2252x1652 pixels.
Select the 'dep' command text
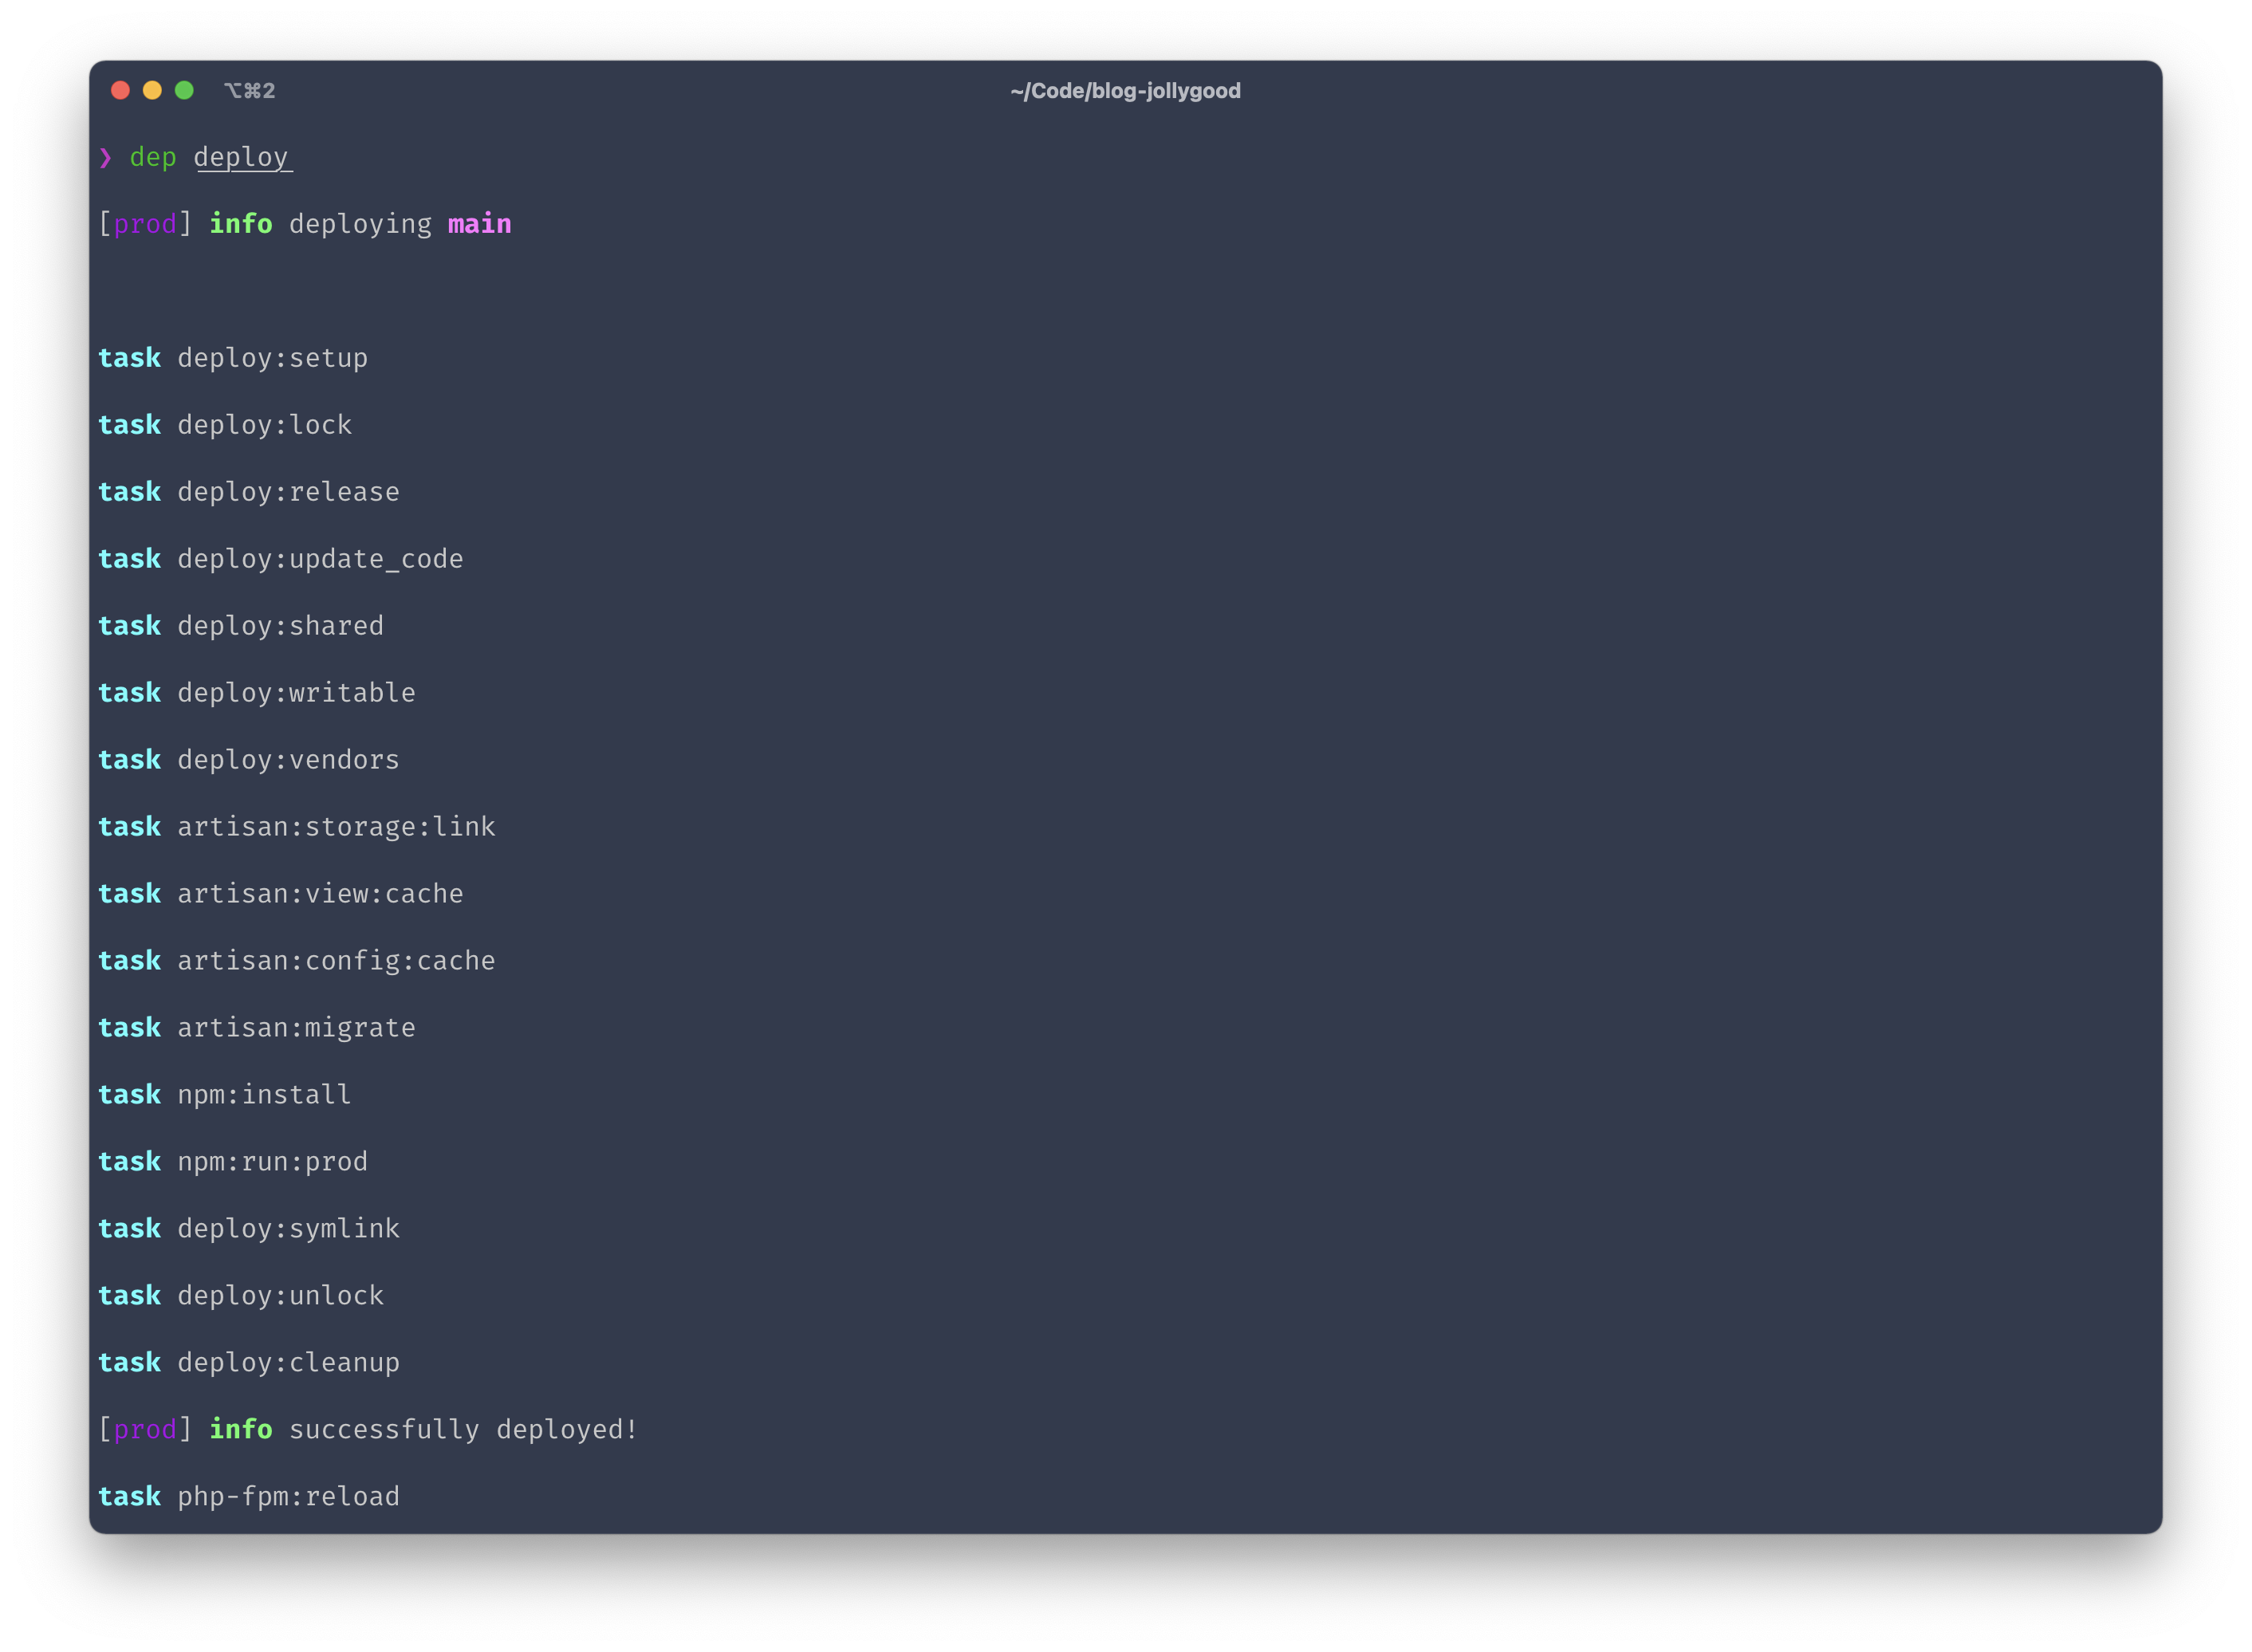coord(153,158)
